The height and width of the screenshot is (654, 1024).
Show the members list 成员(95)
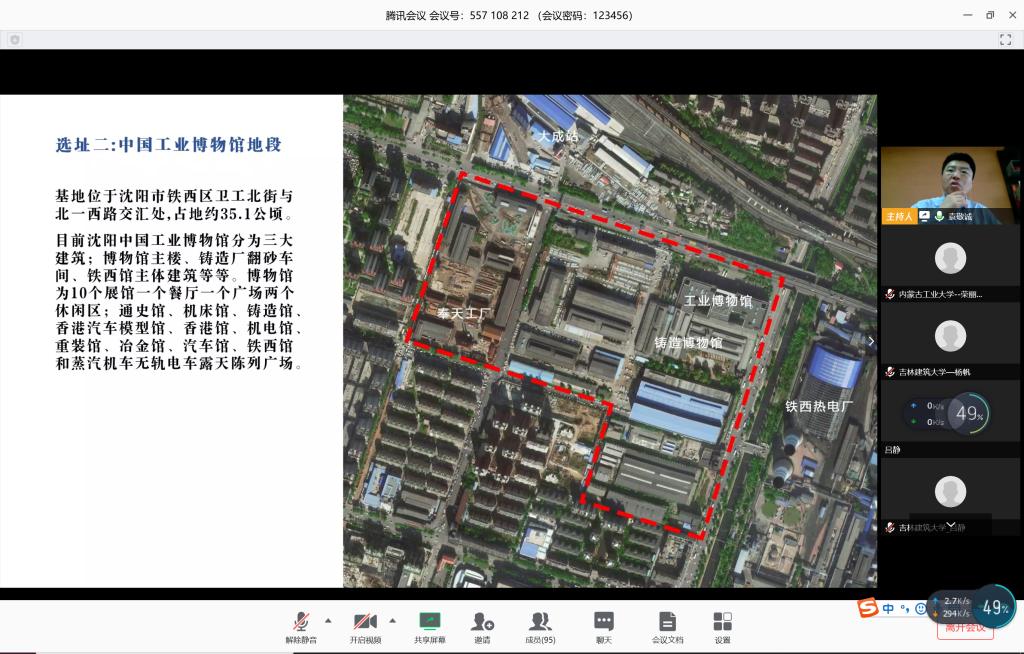click(540, 627)
